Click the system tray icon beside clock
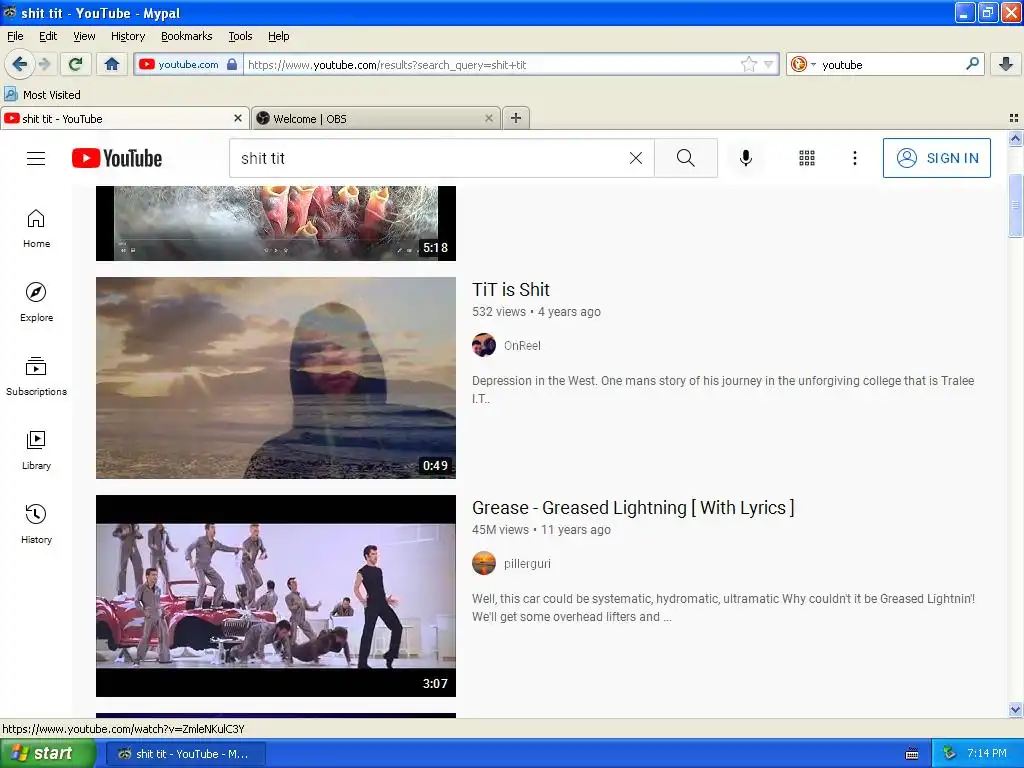Viewport: 1024px width, 768px height. coord(950,754)
